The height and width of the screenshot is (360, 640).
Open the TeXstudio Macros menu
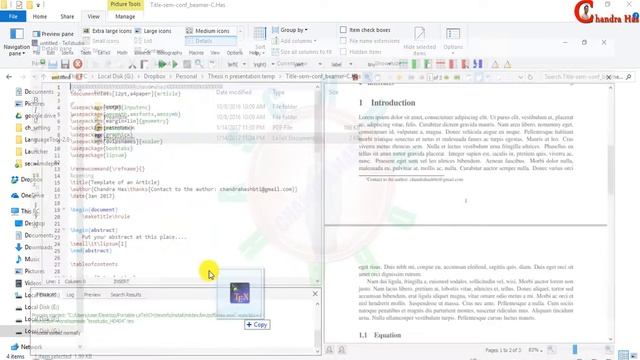pyautogui.click(x=196, y=53)
